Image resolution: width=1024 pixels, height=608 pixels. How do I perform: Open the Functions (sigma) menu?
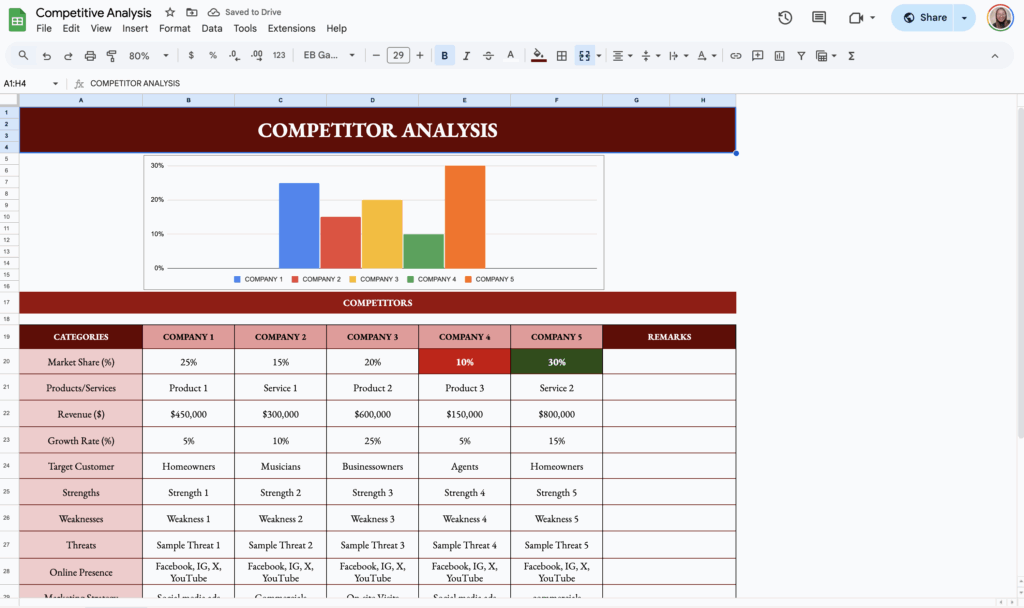click(851, 55)
